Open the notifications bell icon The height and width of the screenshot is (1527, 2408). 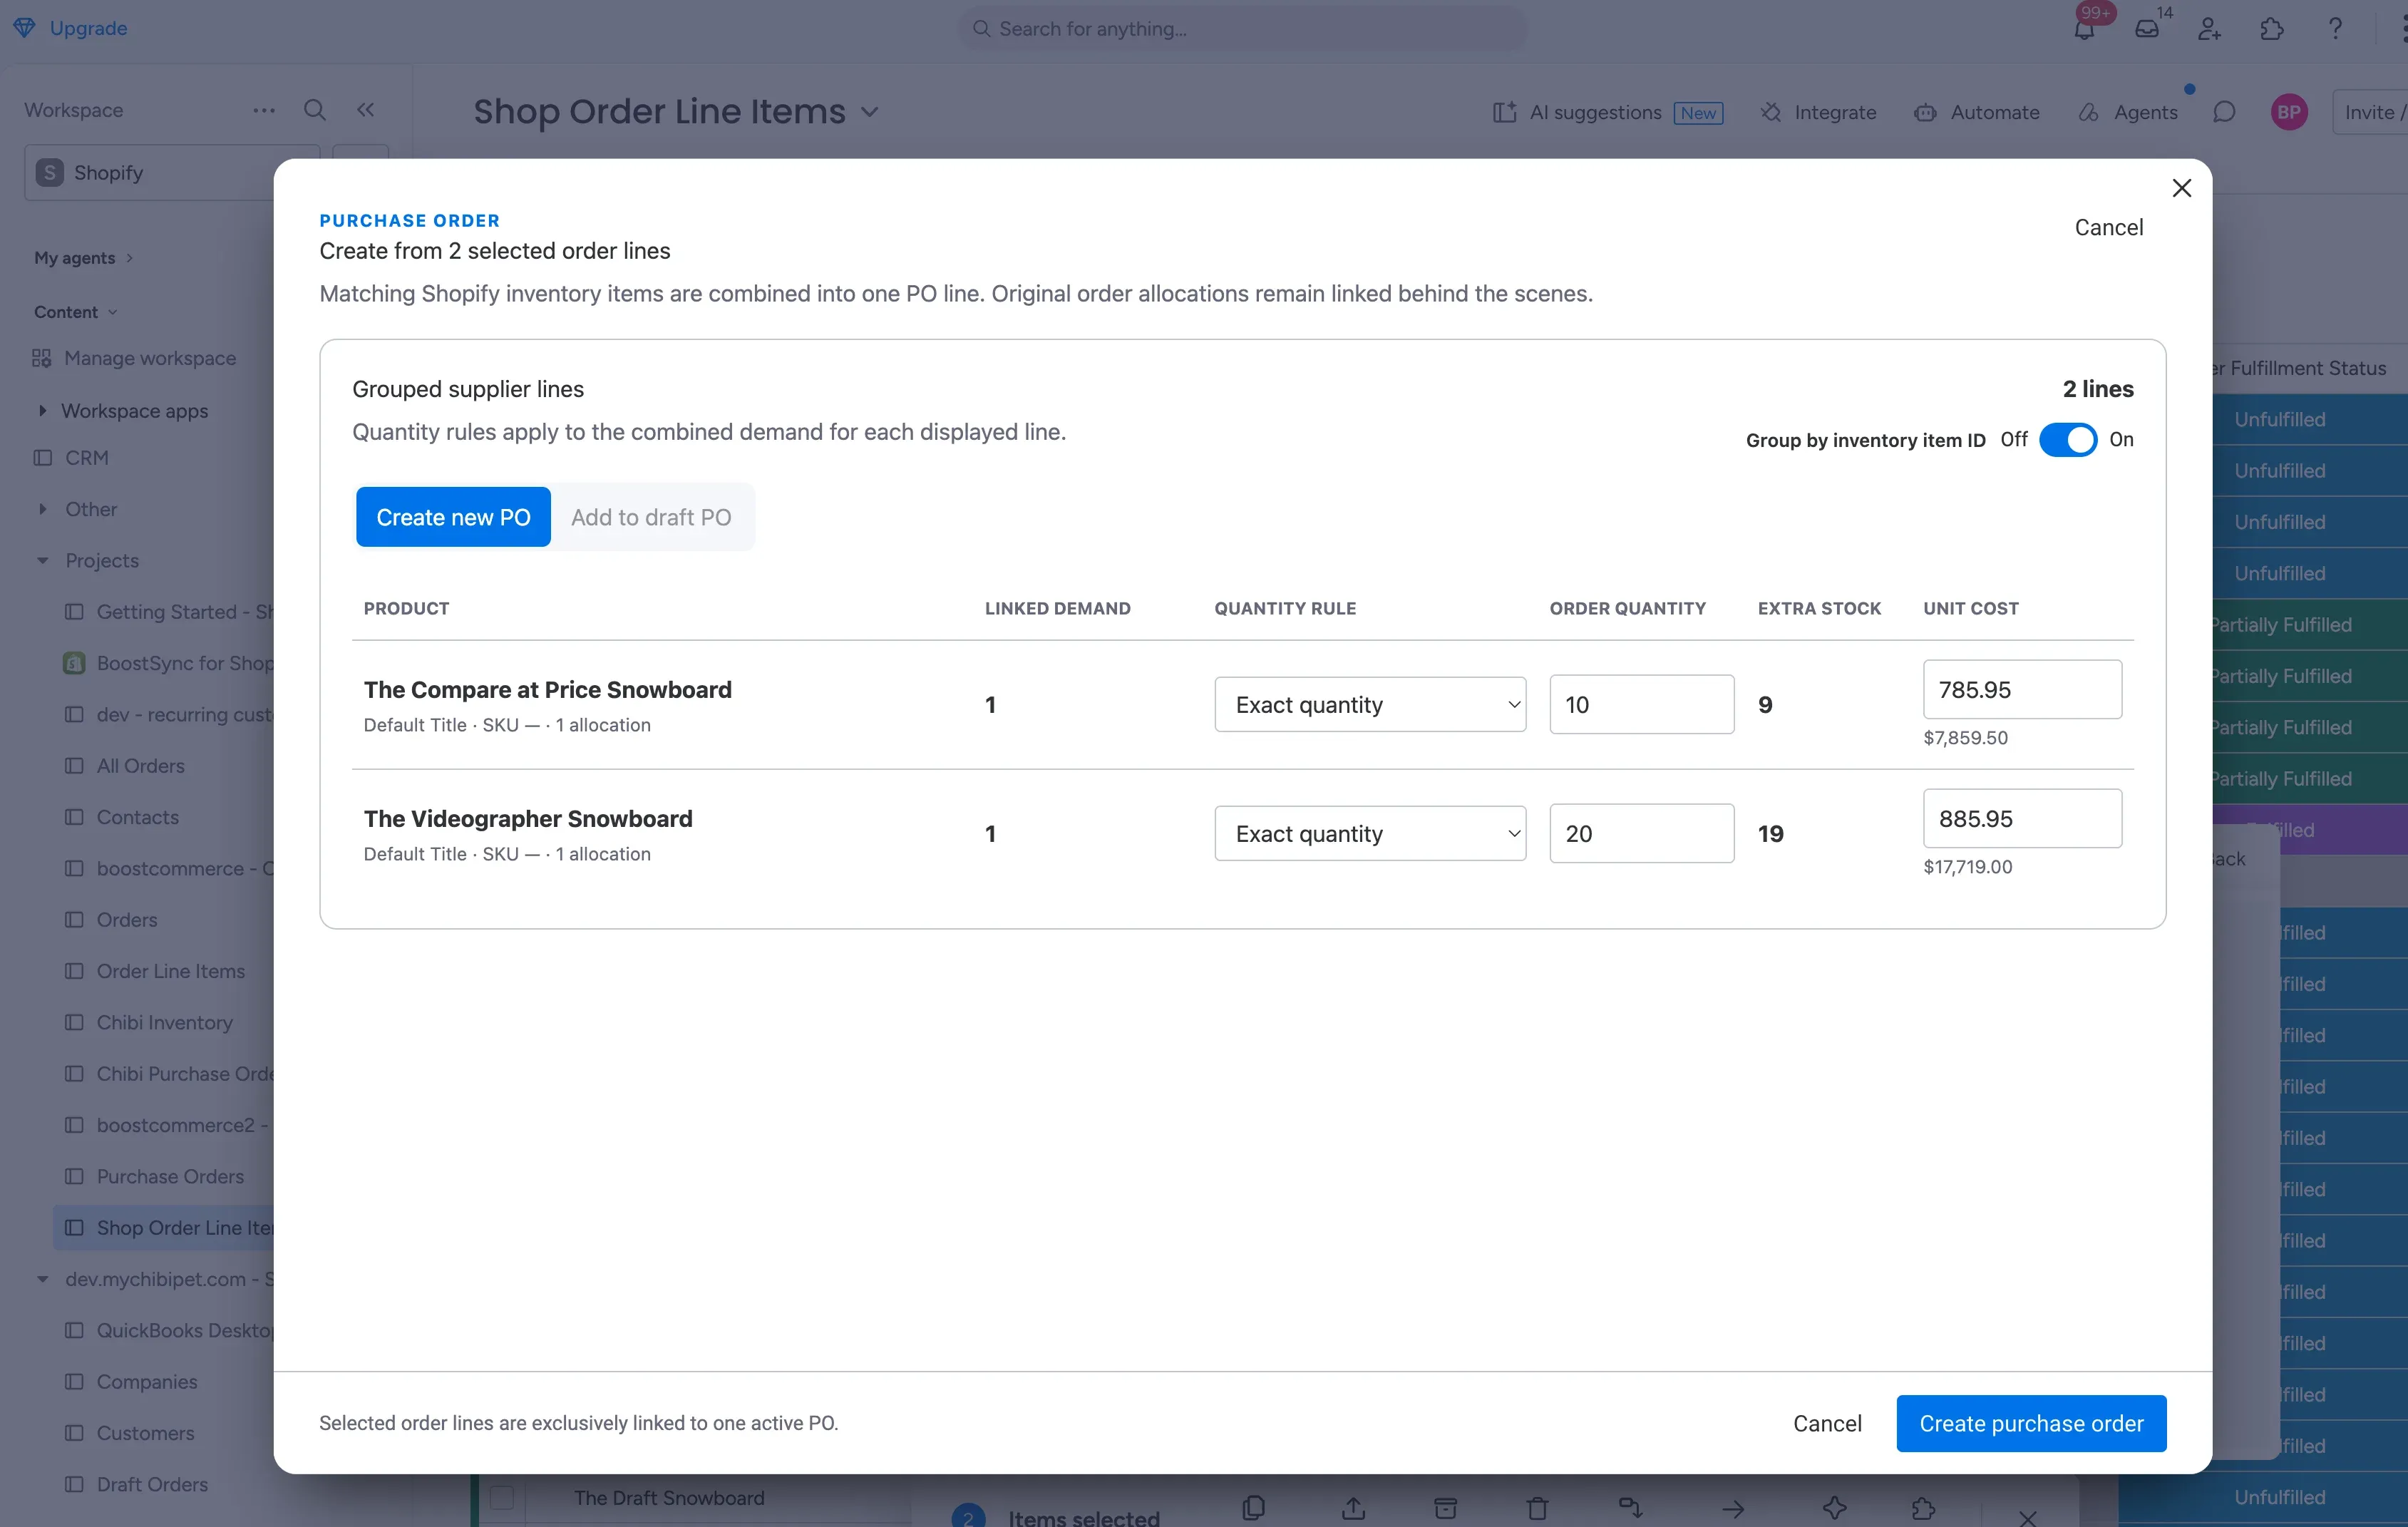pos(2084,29)
